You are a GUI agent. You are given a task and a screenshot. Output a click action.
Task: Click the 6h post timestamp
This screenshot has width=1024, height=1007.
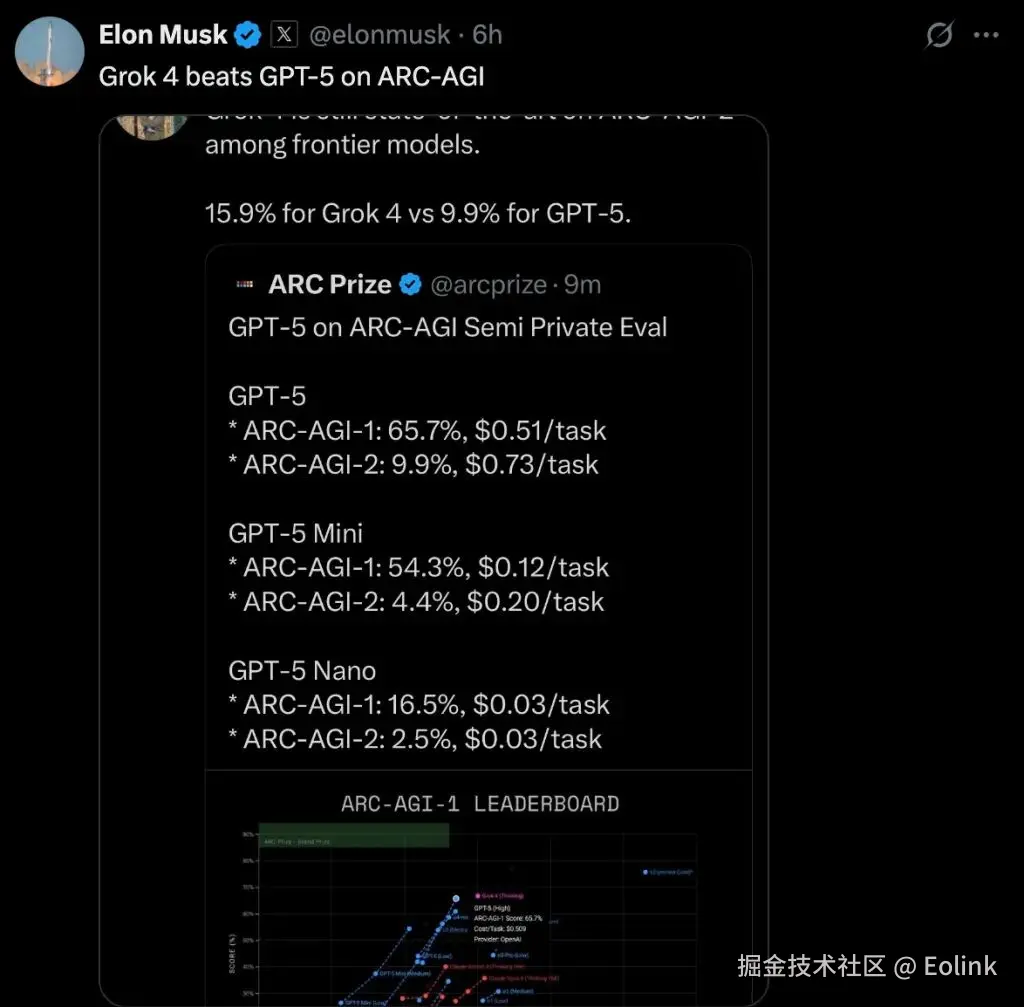click(488, 36)
